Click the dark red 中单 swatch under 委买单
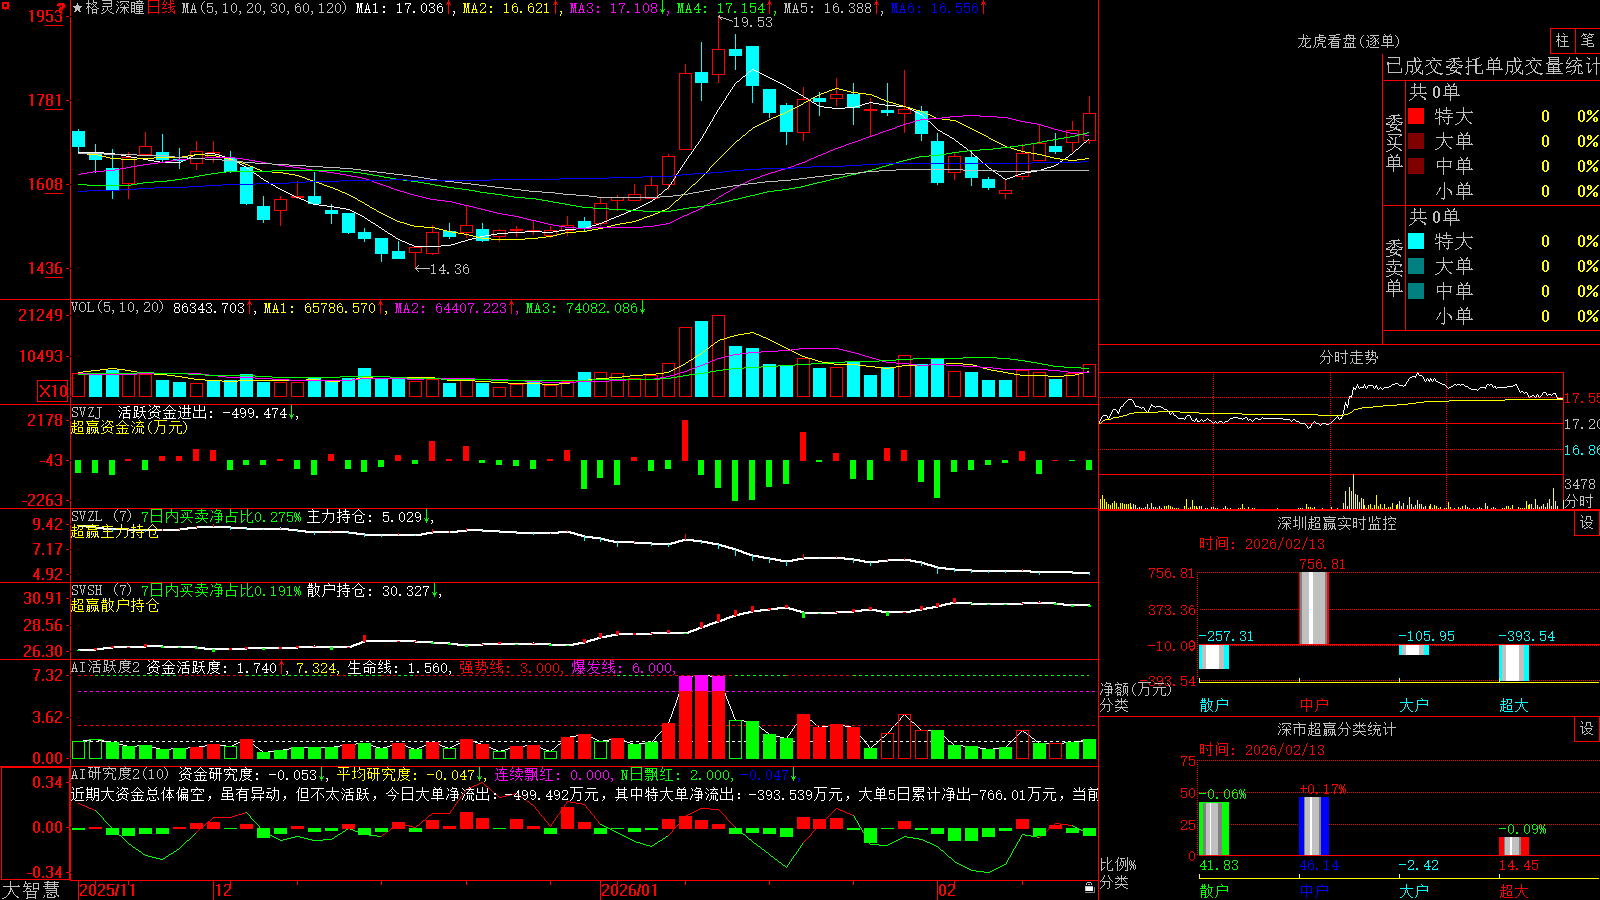This screenshot has height=900, width=1600. click(x=1416, y=166)
